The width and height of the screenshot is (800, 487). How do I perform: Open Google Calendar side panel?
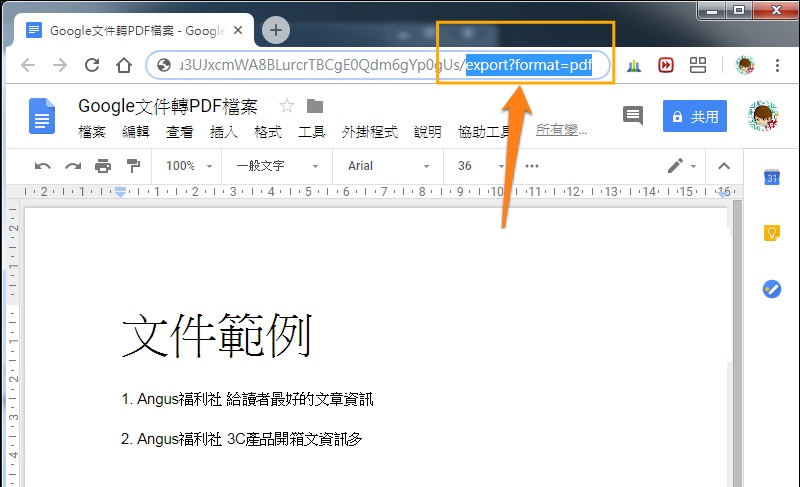click(771, 177)
